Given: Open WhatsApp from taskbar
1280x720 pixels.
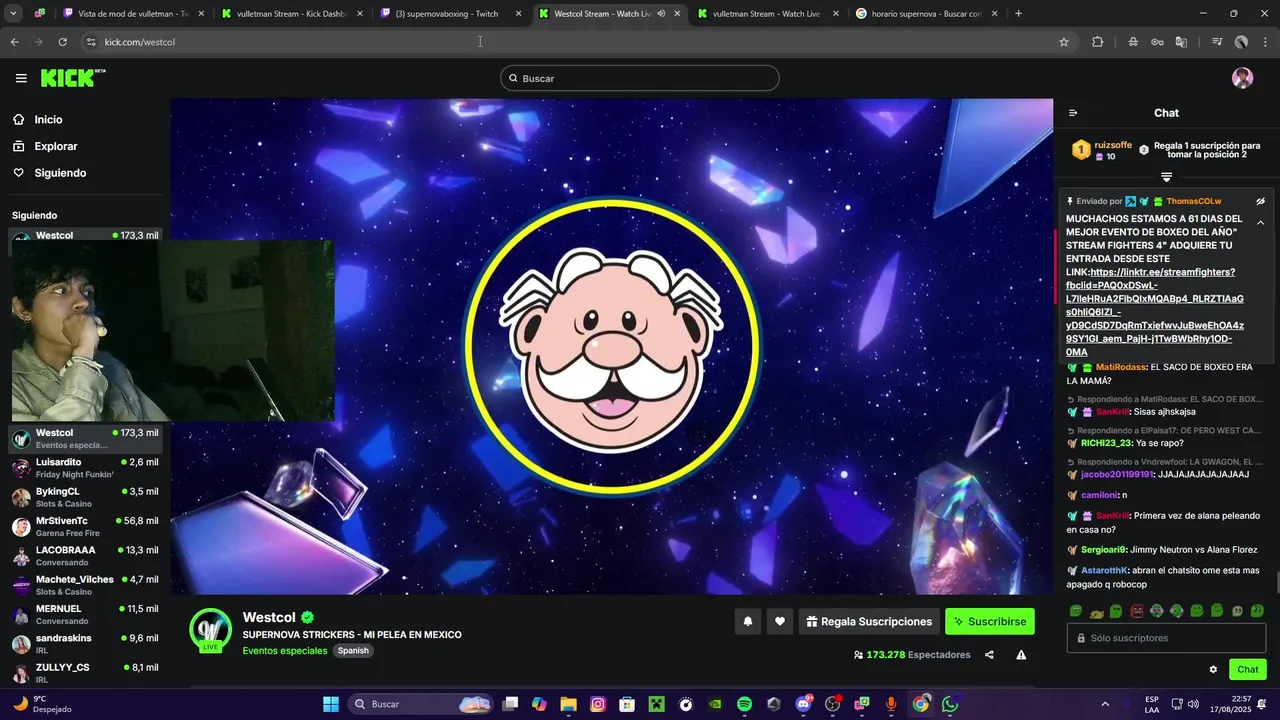Looking at the screenshot, I should tap(950, 704).
